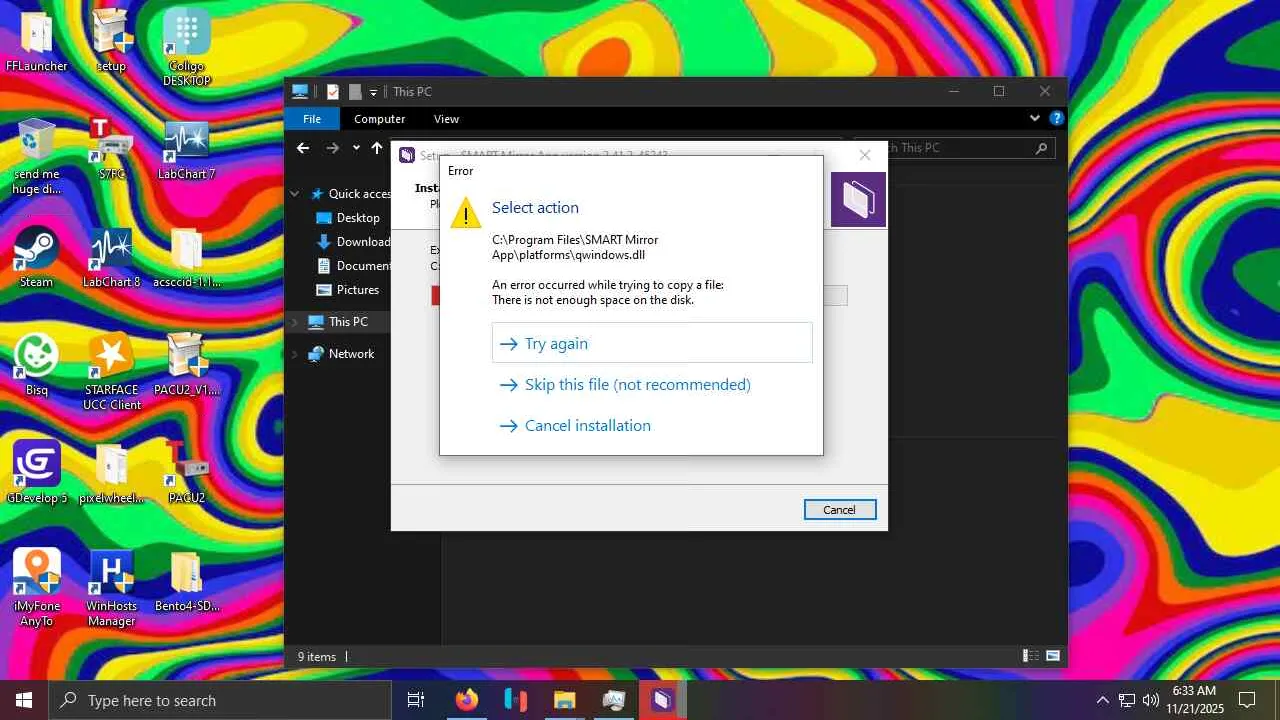Open the recent locations dropdown arrow
The height and width of the screenshot is (720, 1280).
coord(356,148)
